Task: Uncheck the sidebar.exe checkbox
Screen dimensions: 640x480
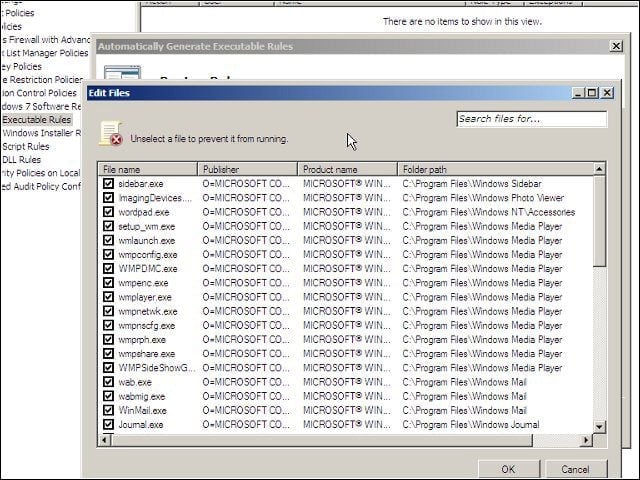Action: [108, 184]
